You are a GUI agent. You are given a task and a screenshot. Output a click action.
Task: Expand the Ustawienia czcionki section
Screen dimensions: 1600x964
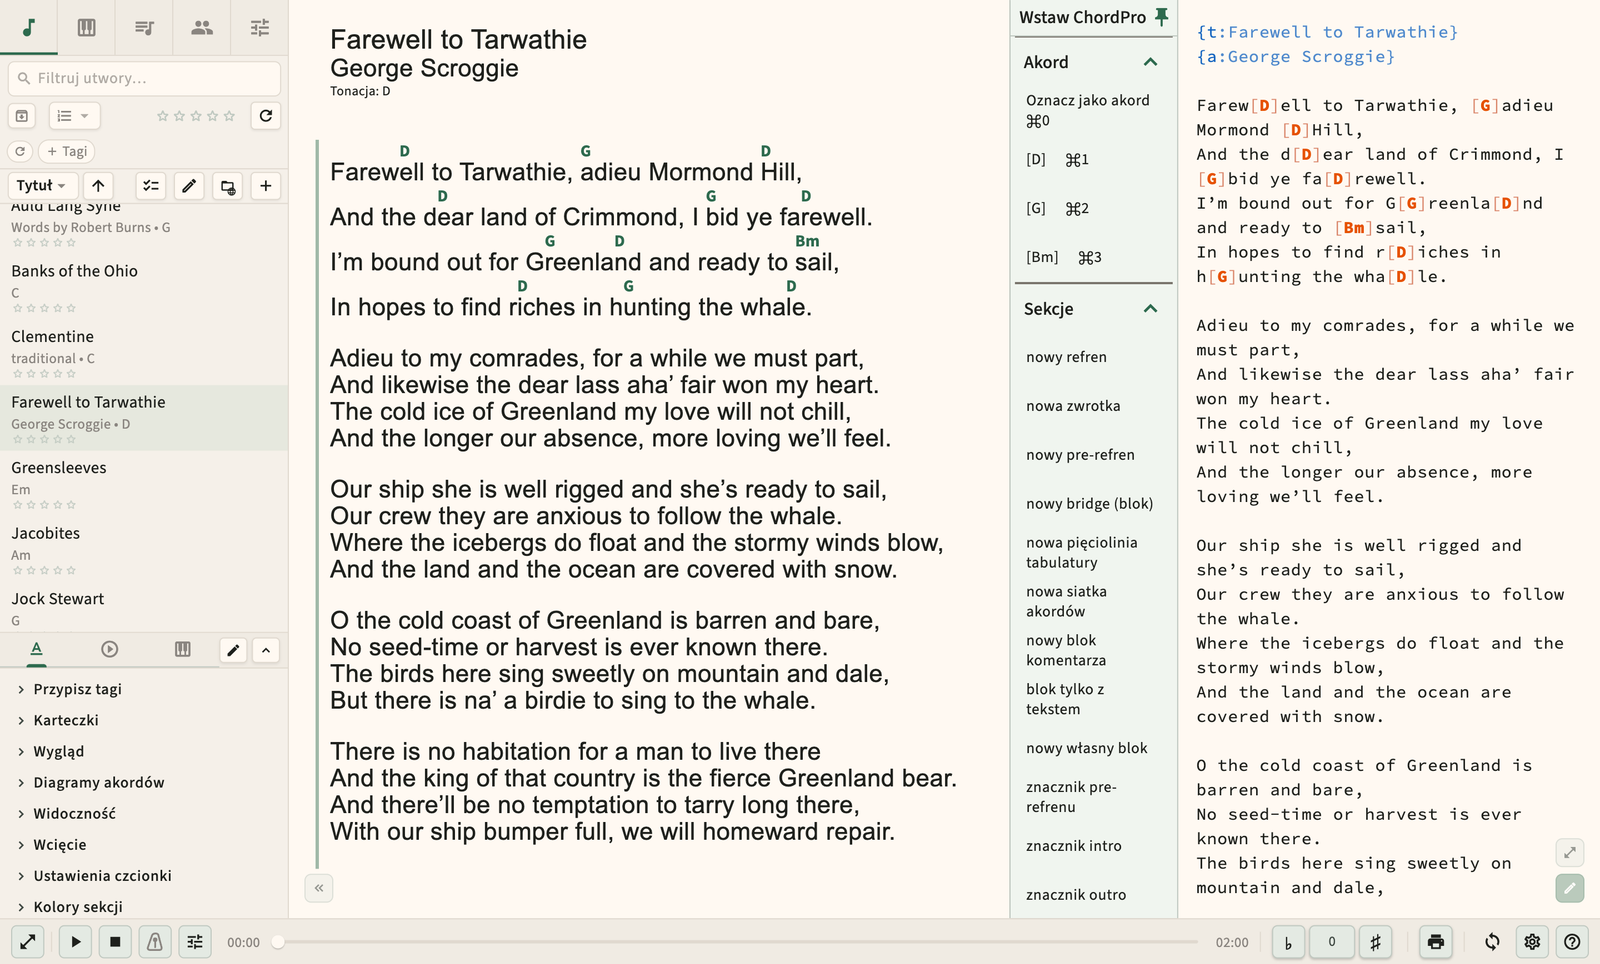click(x=144, y=875)
